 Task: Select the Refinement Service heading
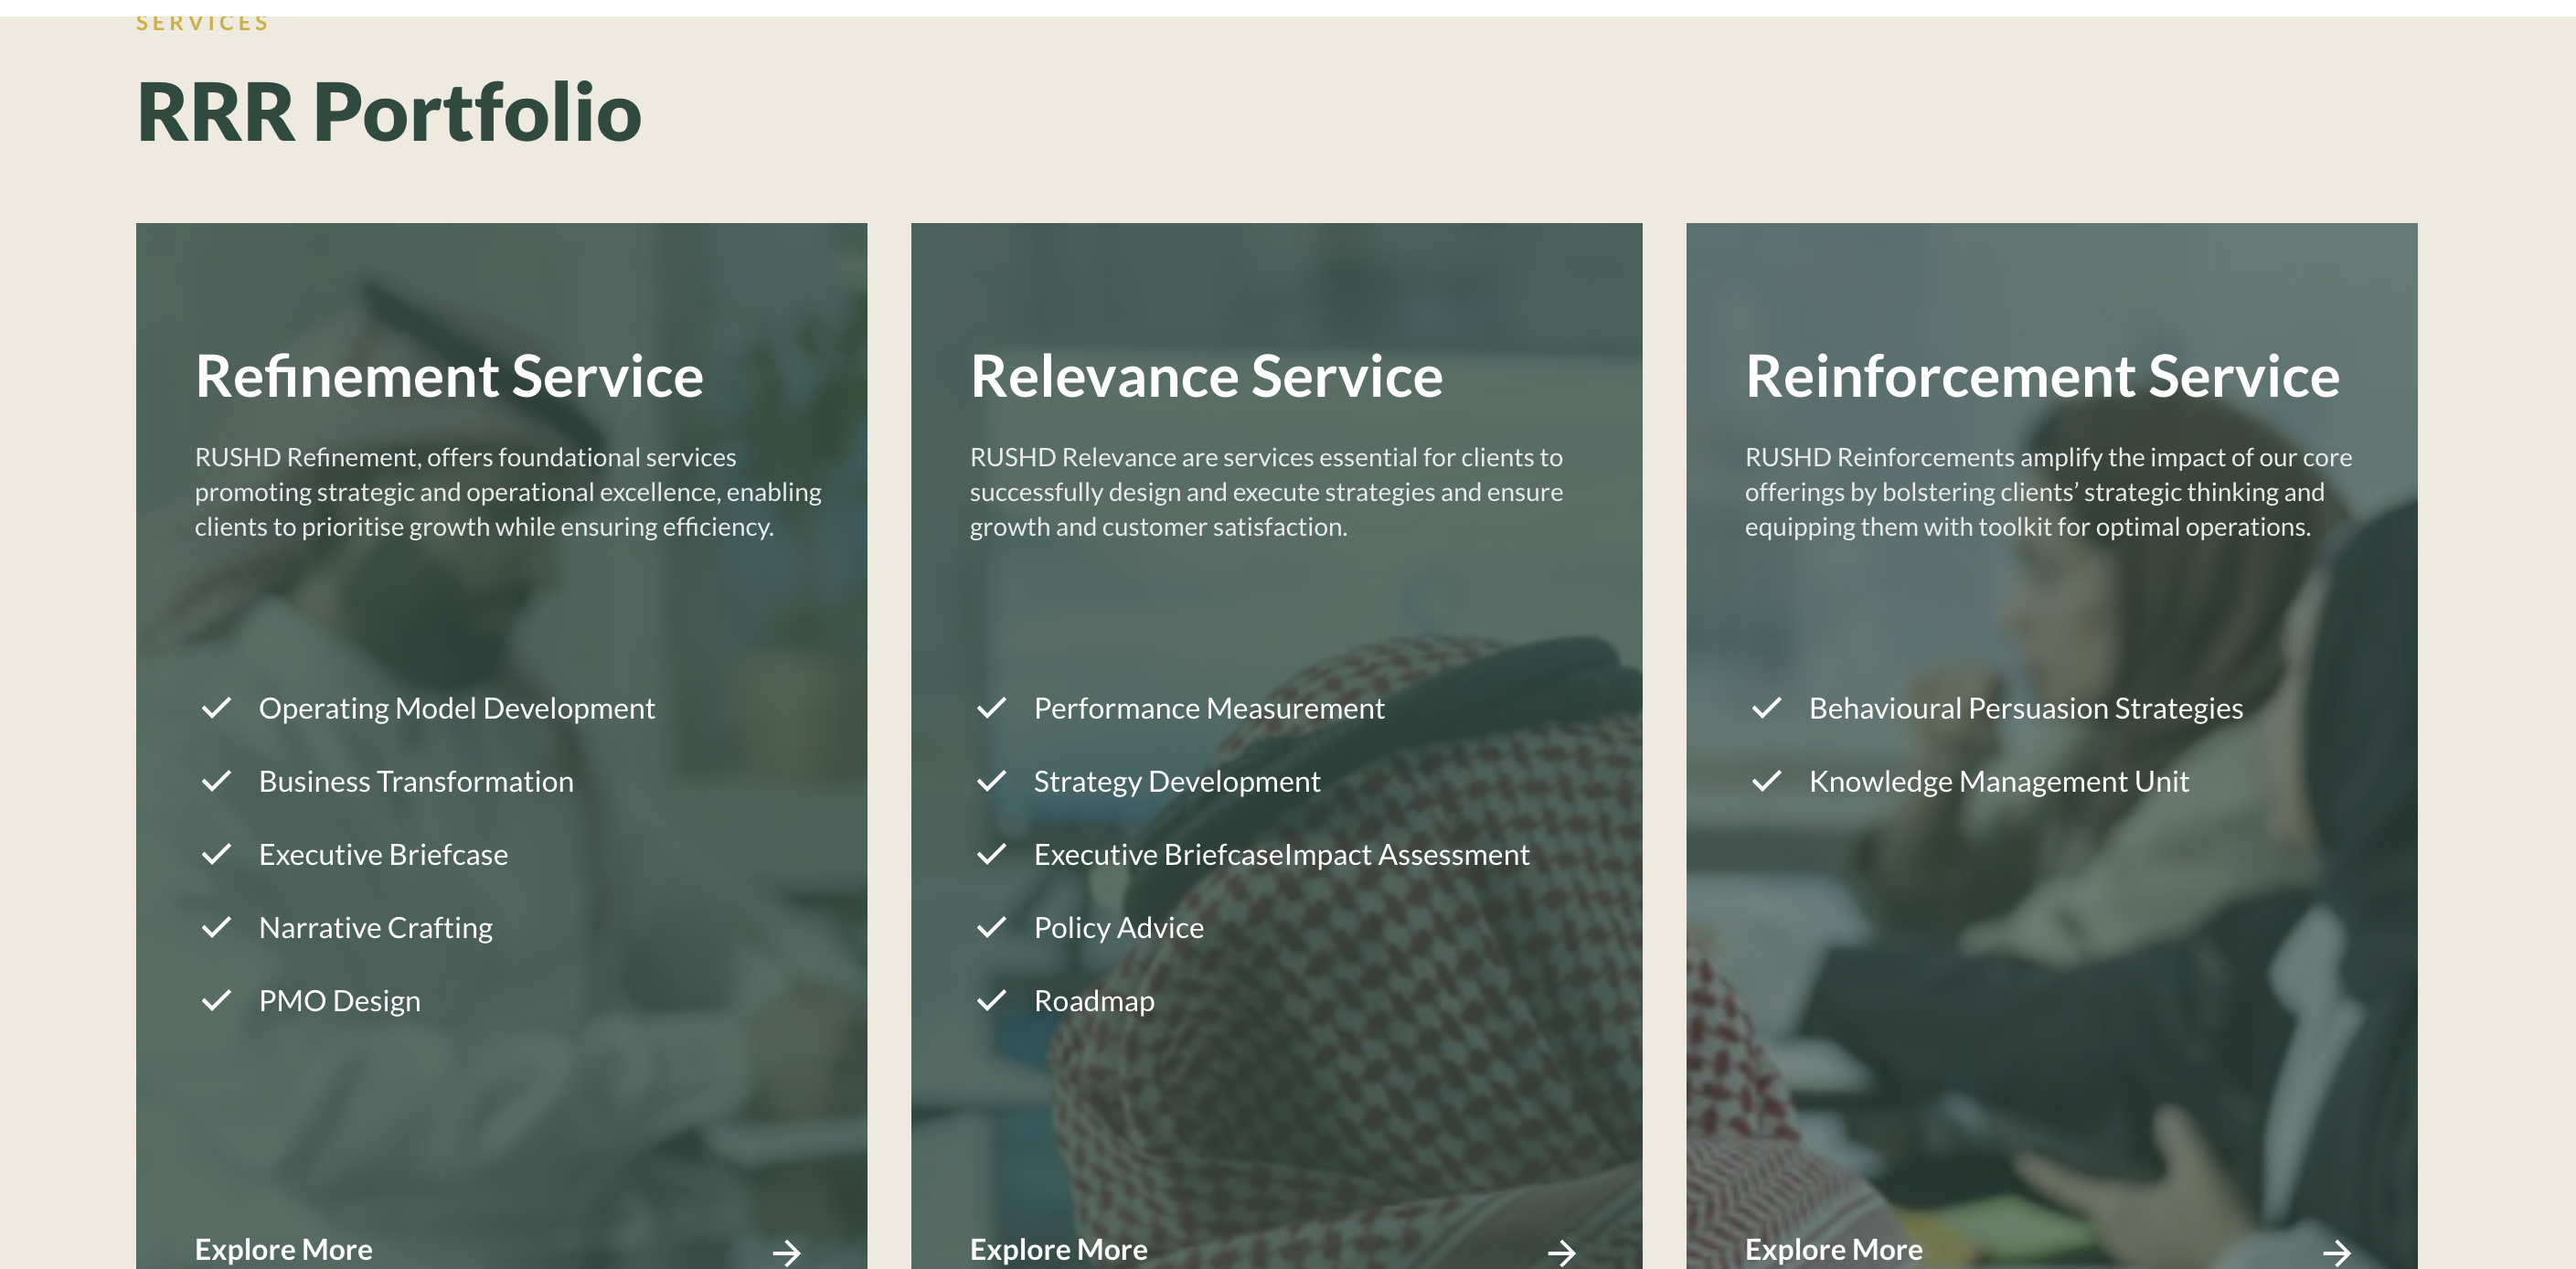tap(449, 376)
